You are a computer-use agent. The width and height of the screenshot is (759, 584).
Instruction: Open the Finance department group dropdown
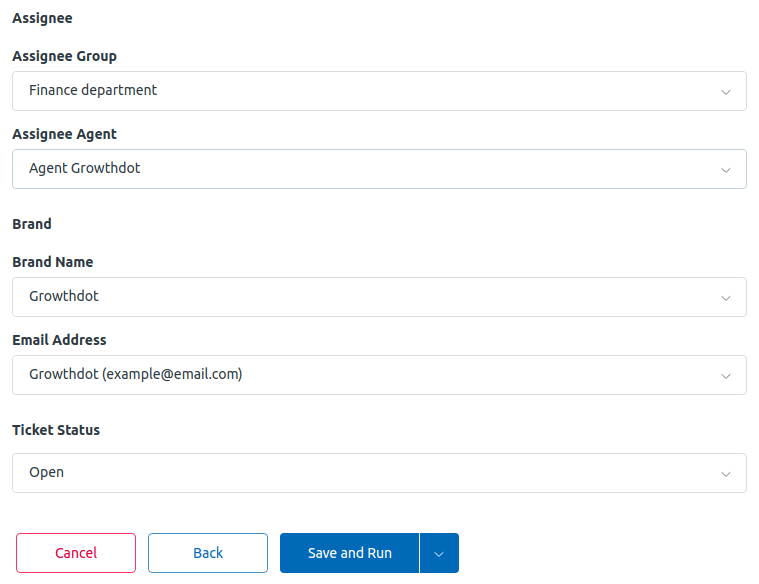pos(379,91)
